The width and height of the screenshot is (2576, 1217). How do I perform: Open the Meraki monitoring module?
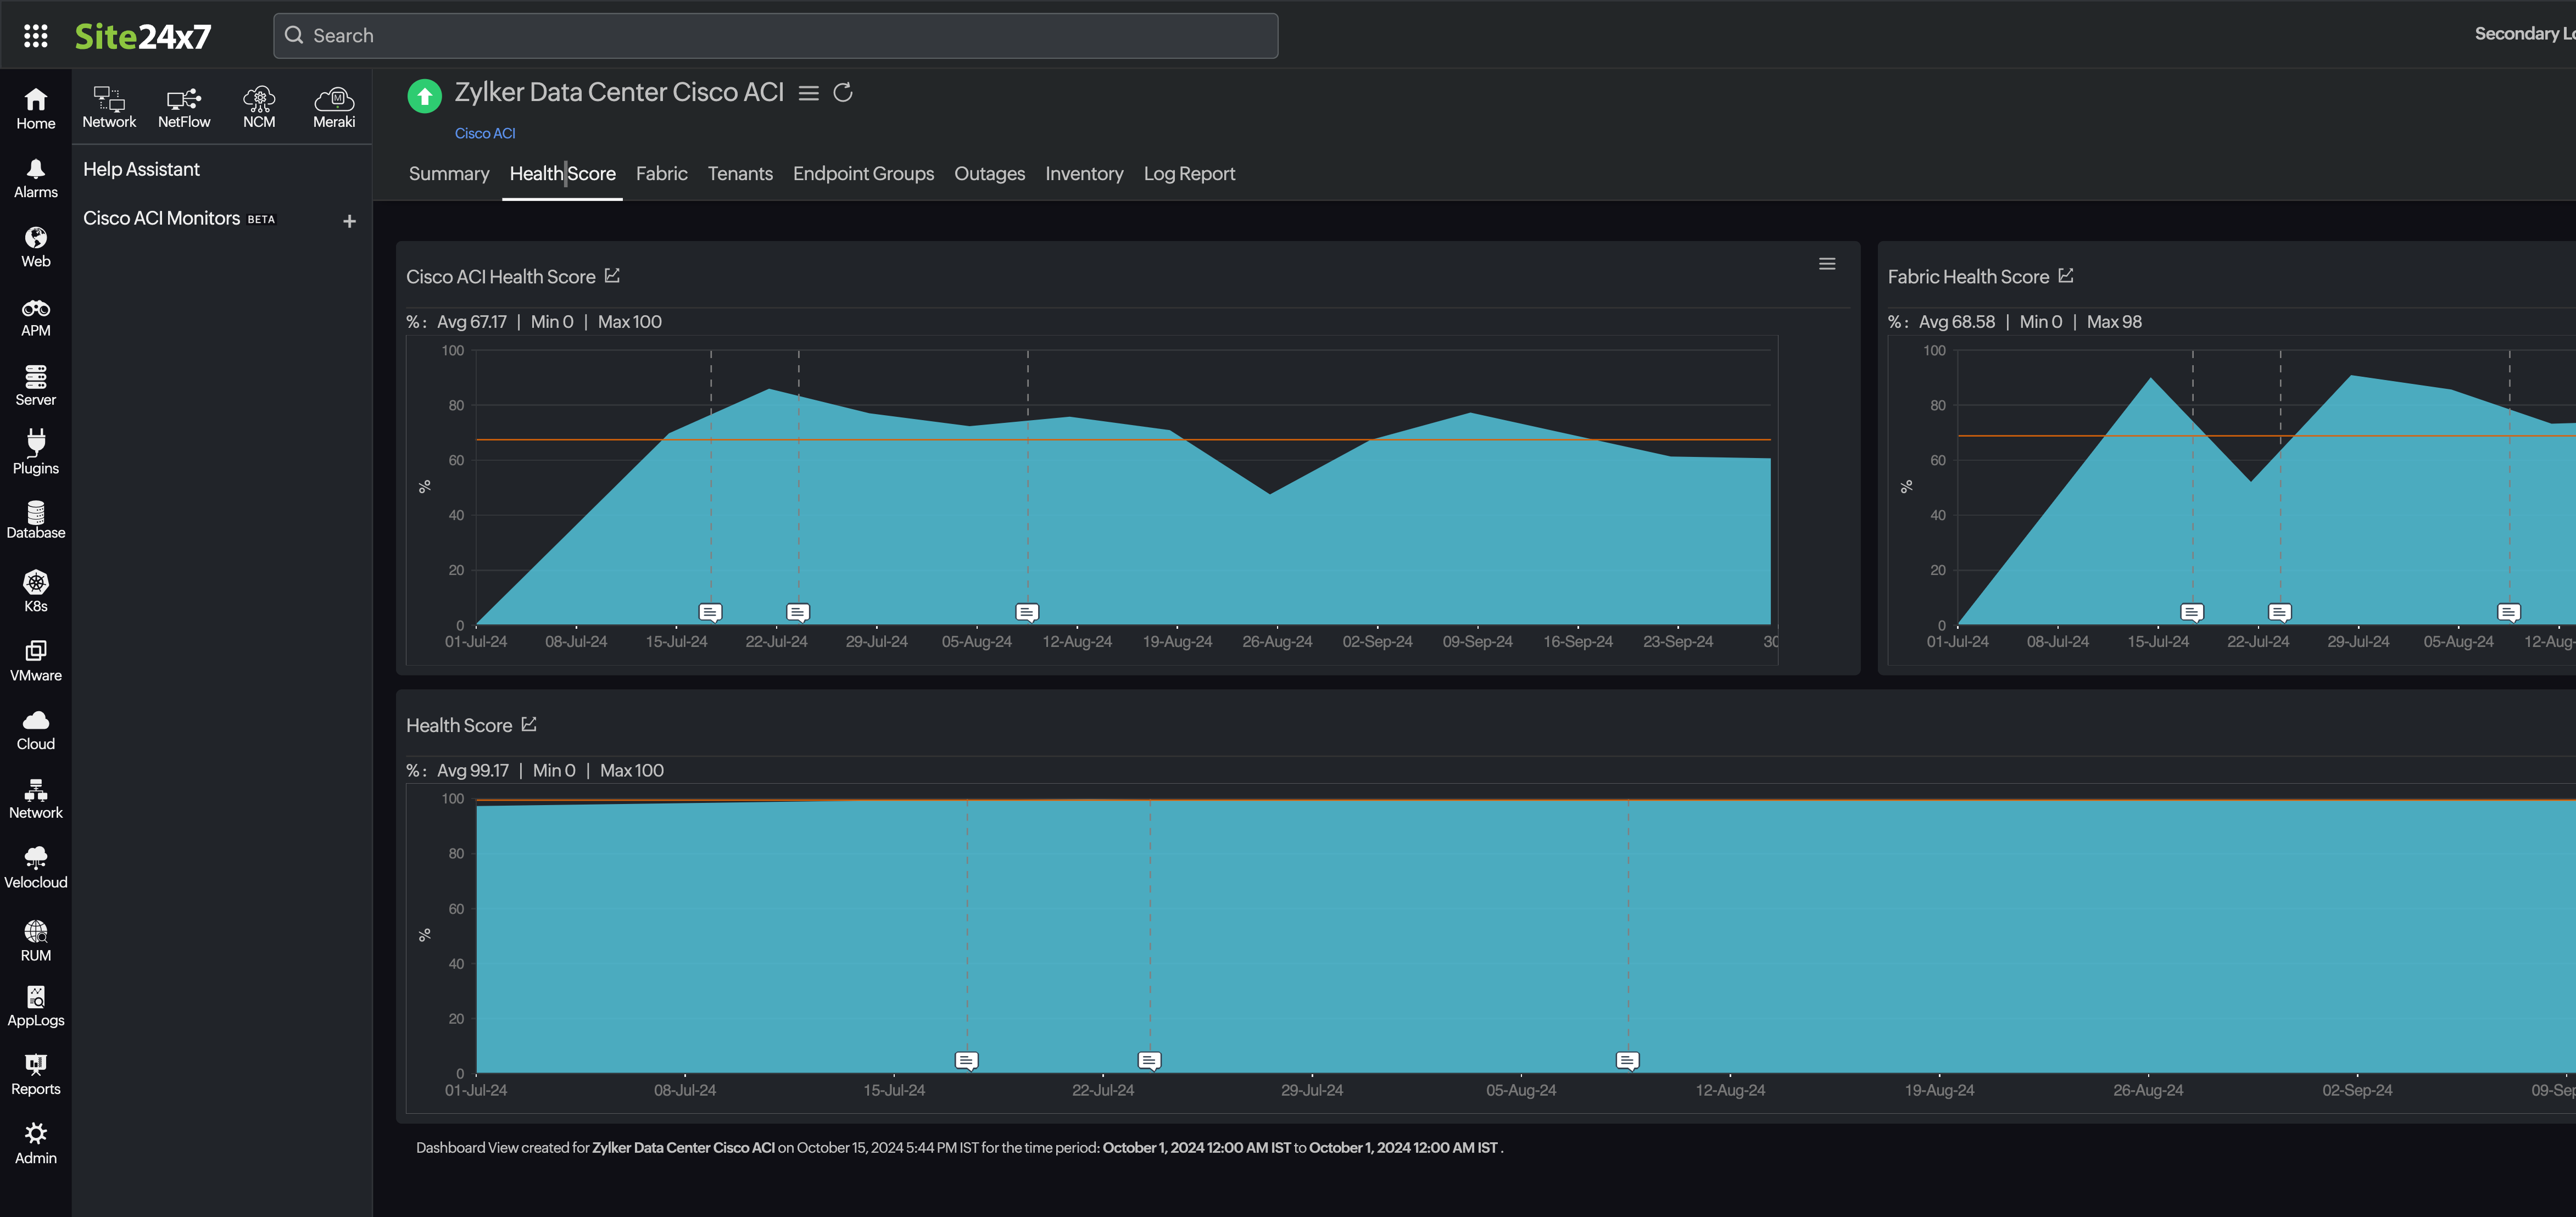pyautogui.click(x=334, y=105)
